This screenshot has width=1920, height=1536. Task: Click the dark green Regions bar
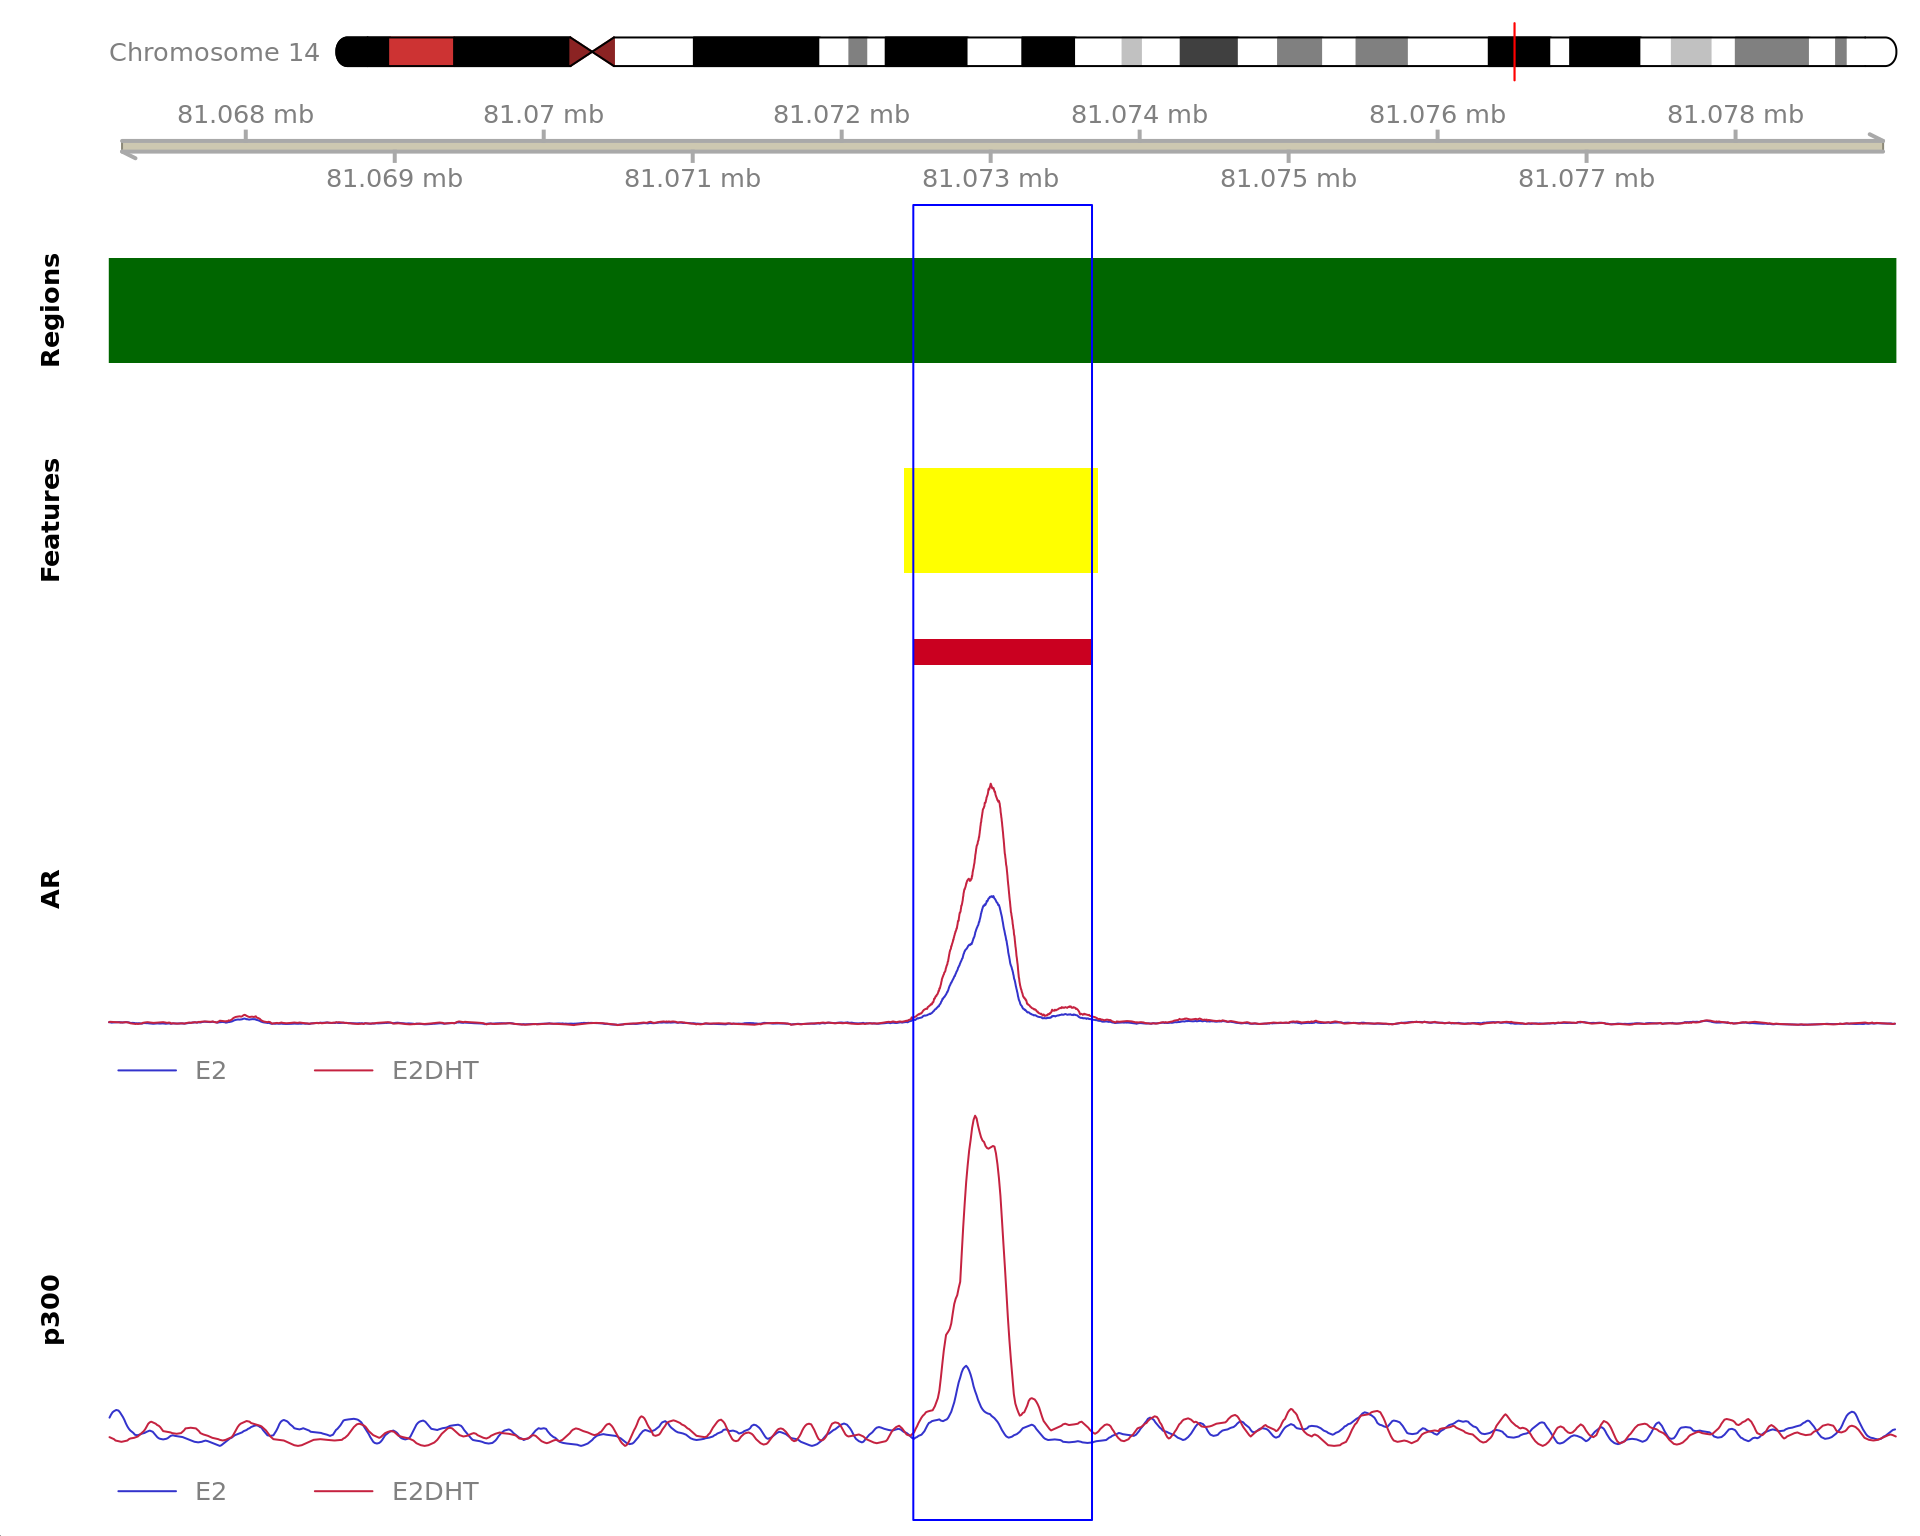[x=1002, y=310]
